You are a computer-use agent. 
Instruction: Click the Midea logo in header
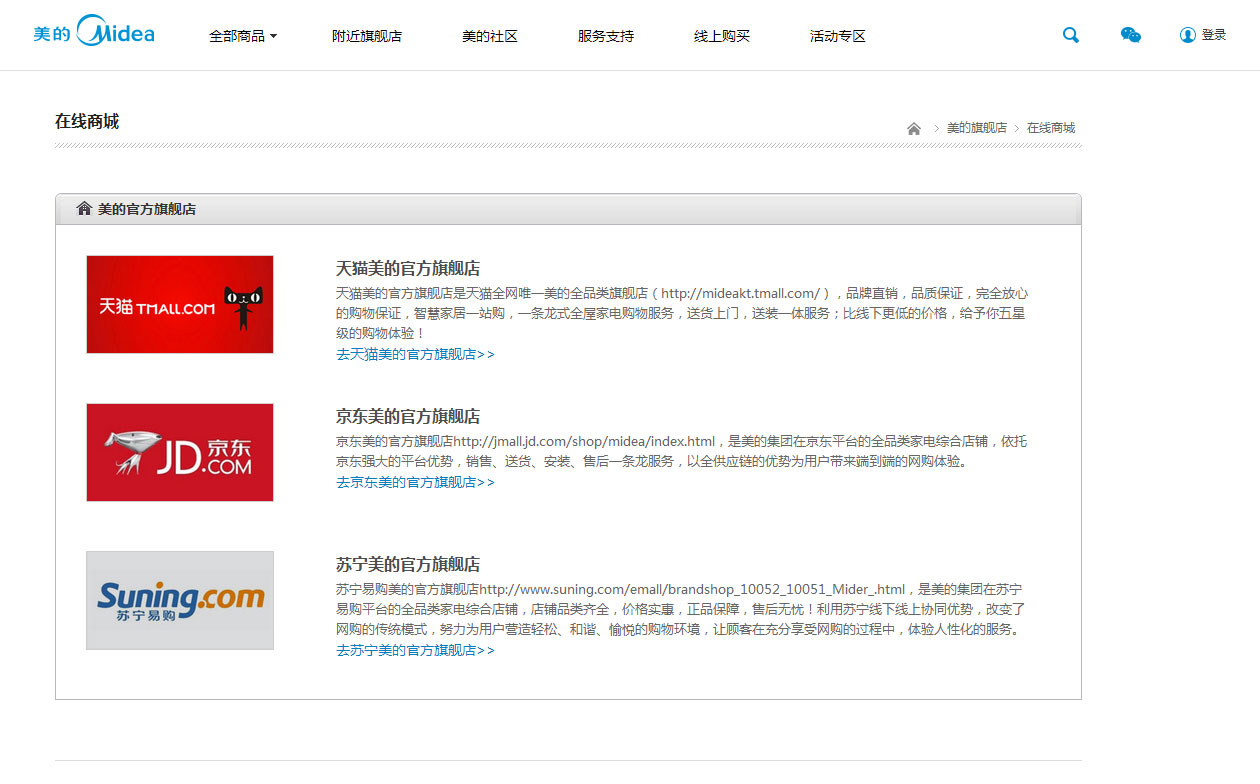(x=94, y=32)
